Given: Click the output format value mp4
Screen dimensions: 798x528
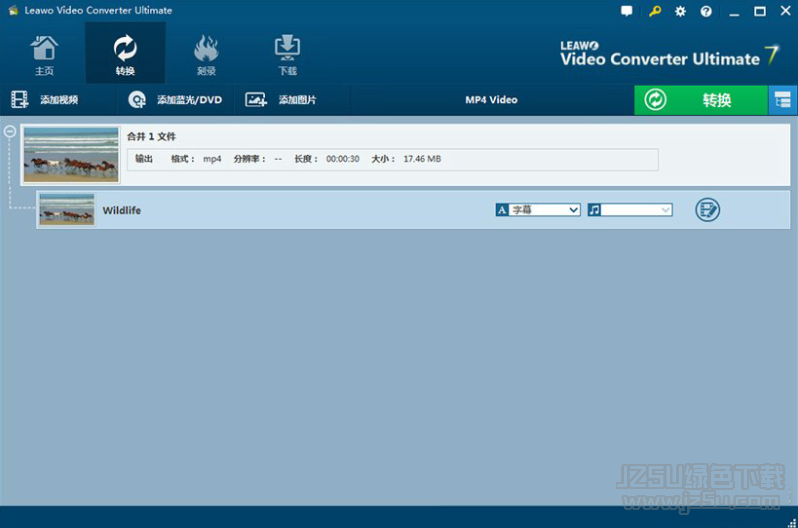Looking at the screenshot, I should pyautogui.click(x=212, y=159).
